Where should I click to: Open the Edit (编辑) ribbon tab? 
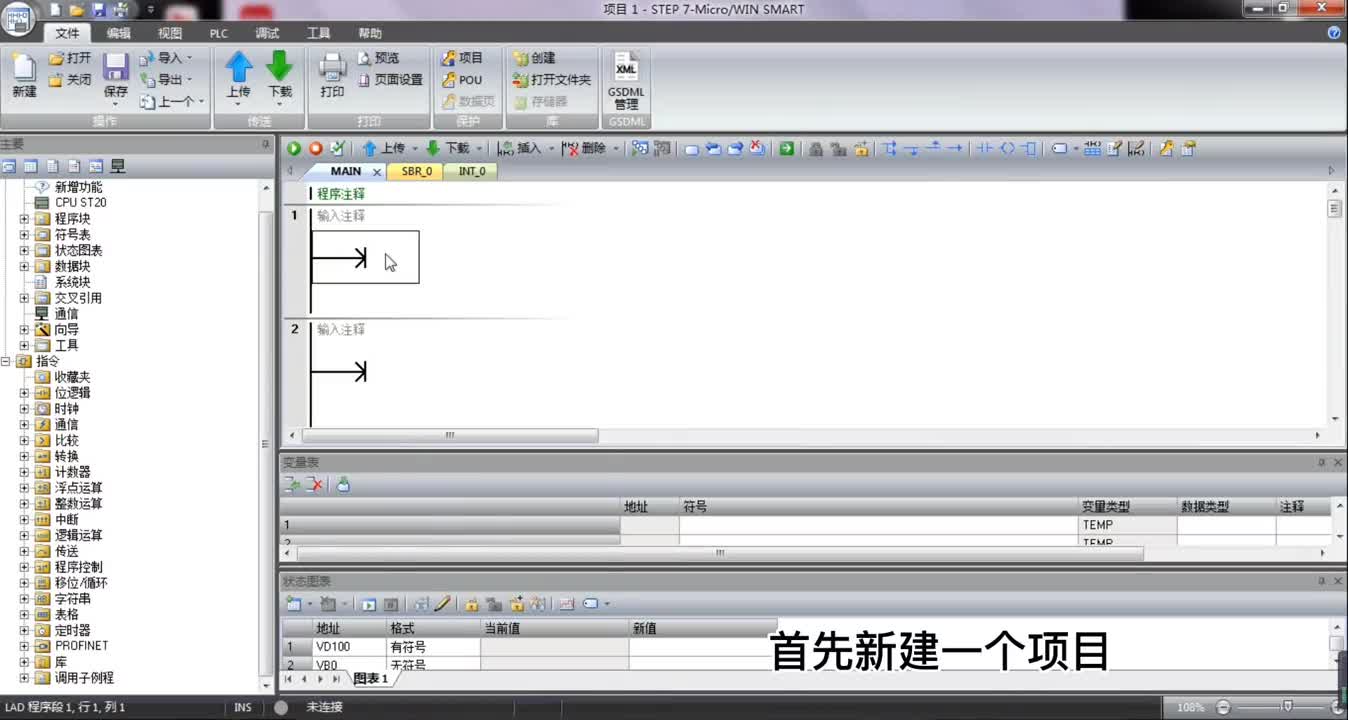pos(118,33)
